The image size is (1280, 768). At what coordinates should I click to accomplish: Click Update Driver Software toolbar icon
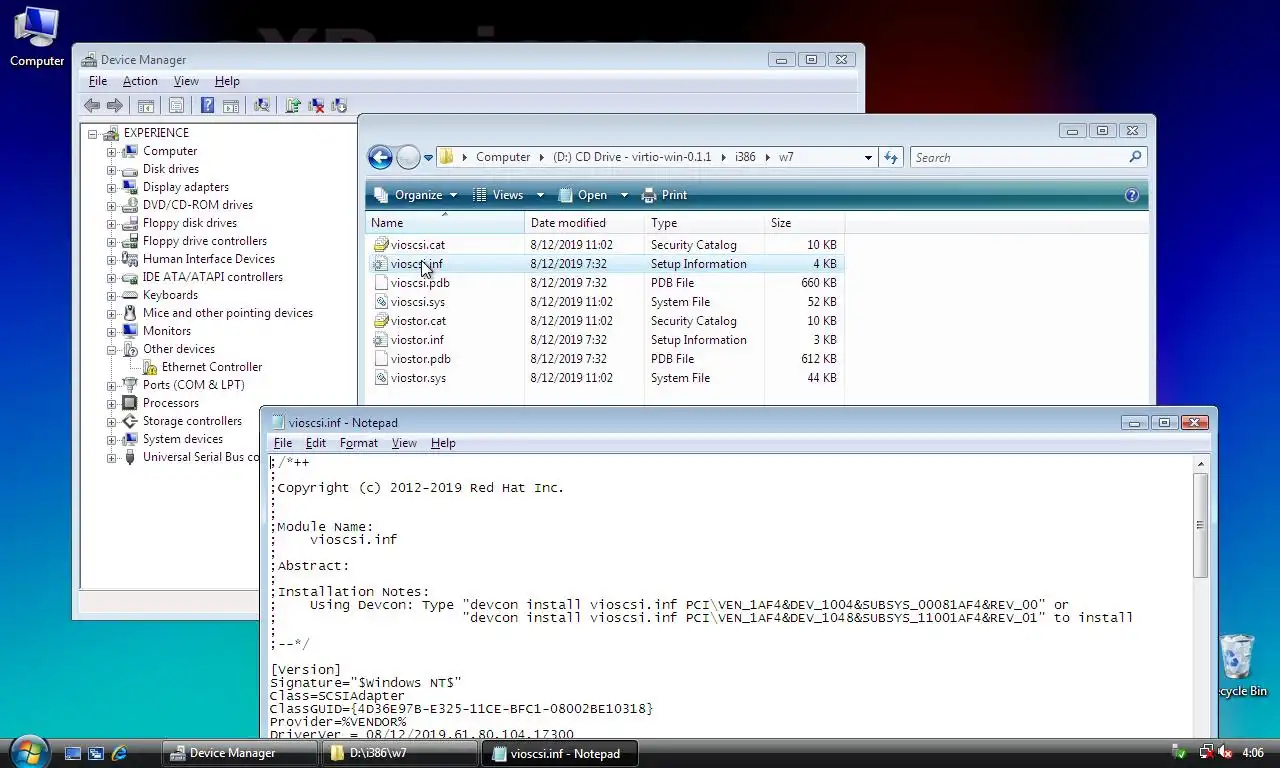coord(293,105)
